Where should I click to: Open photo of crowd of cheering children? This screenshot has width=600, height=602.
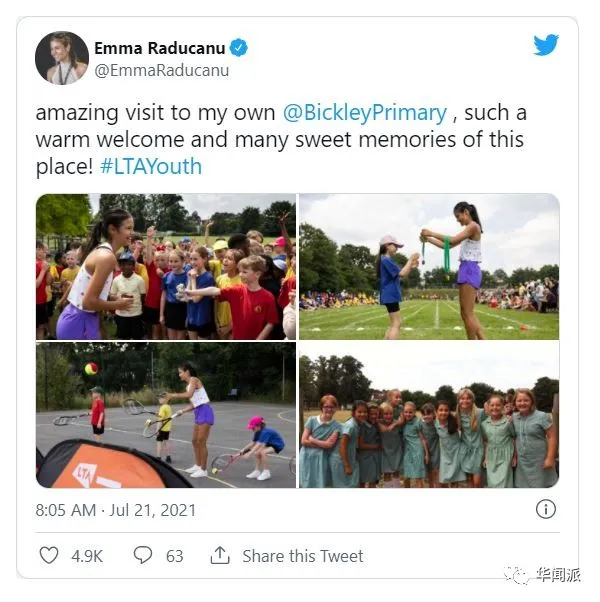[x=166, y=266]
